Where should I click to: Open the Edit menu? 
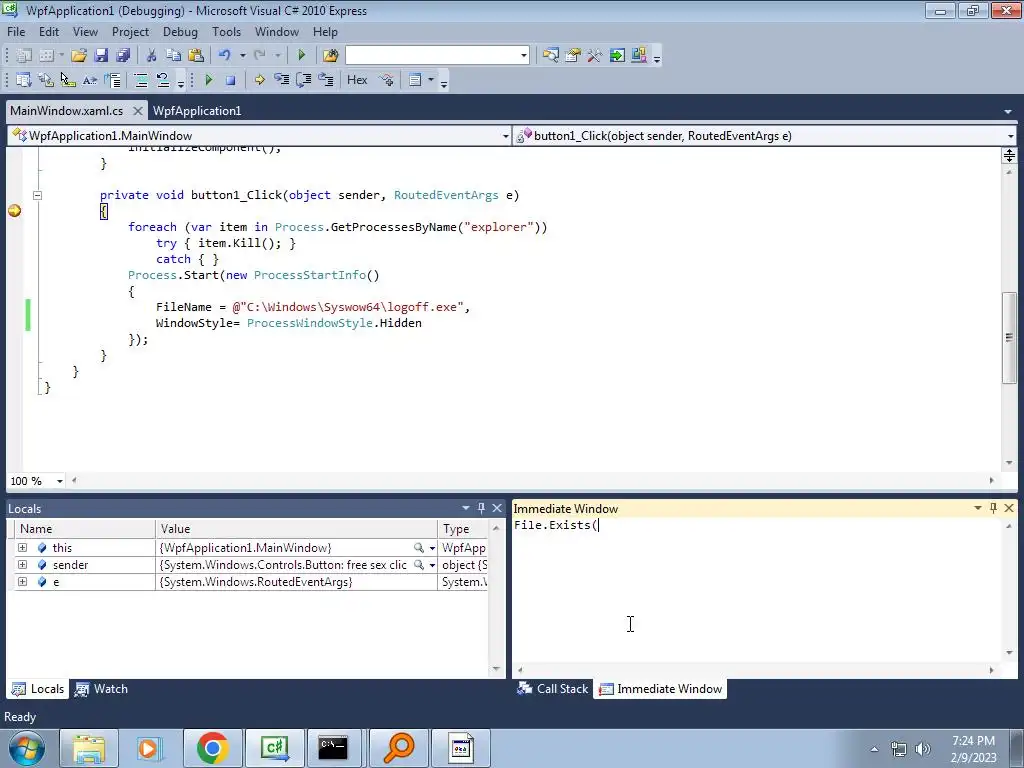click(49, 31)
